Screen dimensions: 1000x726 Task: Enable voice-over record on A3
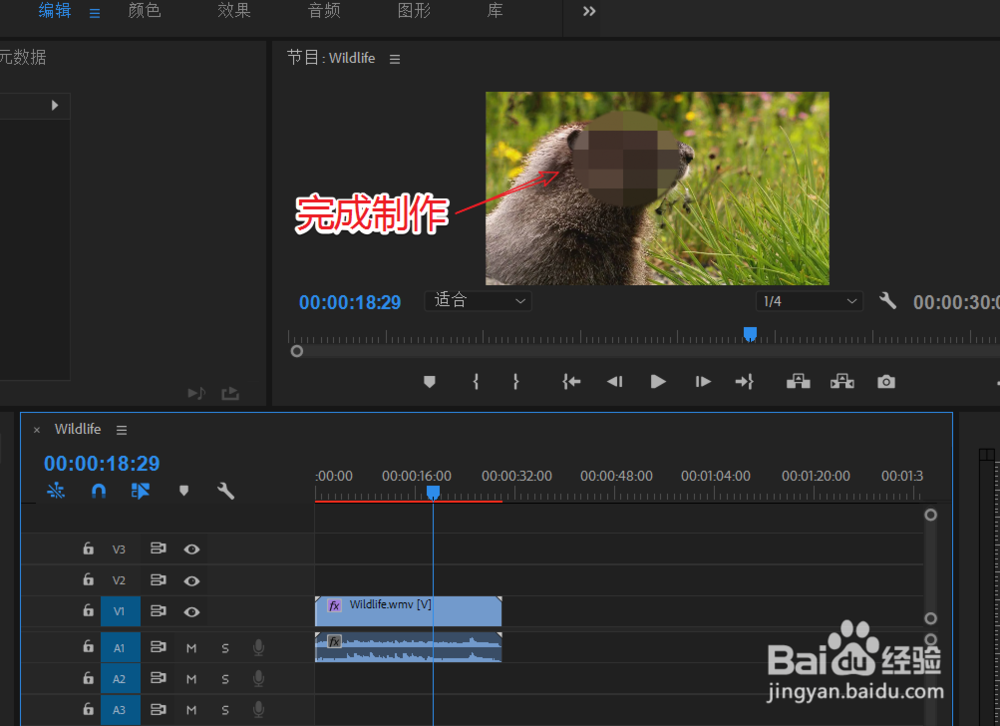pos(258,709)
